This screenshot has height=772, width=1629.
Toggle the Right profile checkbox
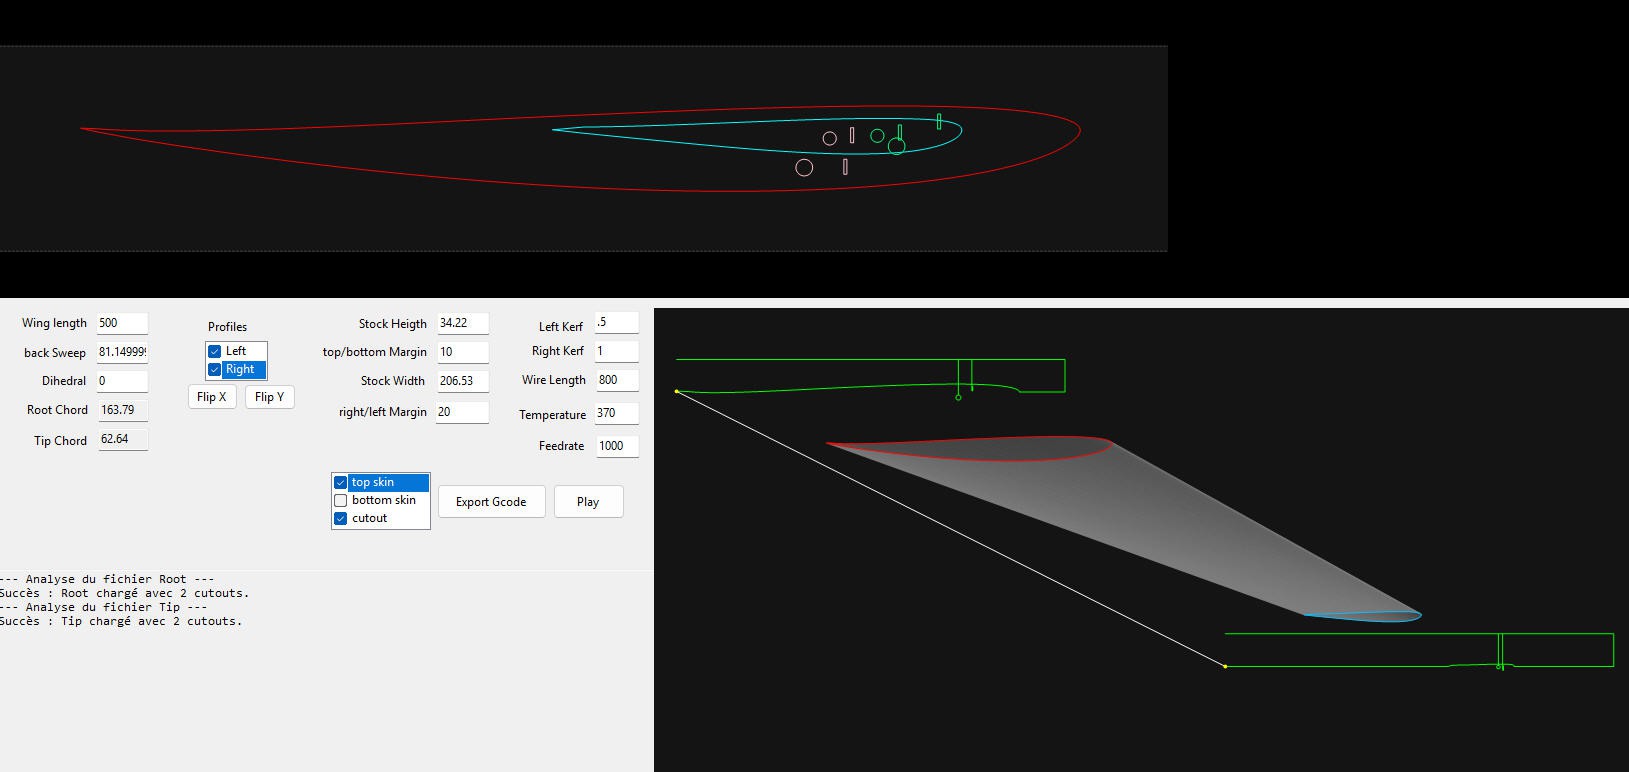[x=214, y=370]
